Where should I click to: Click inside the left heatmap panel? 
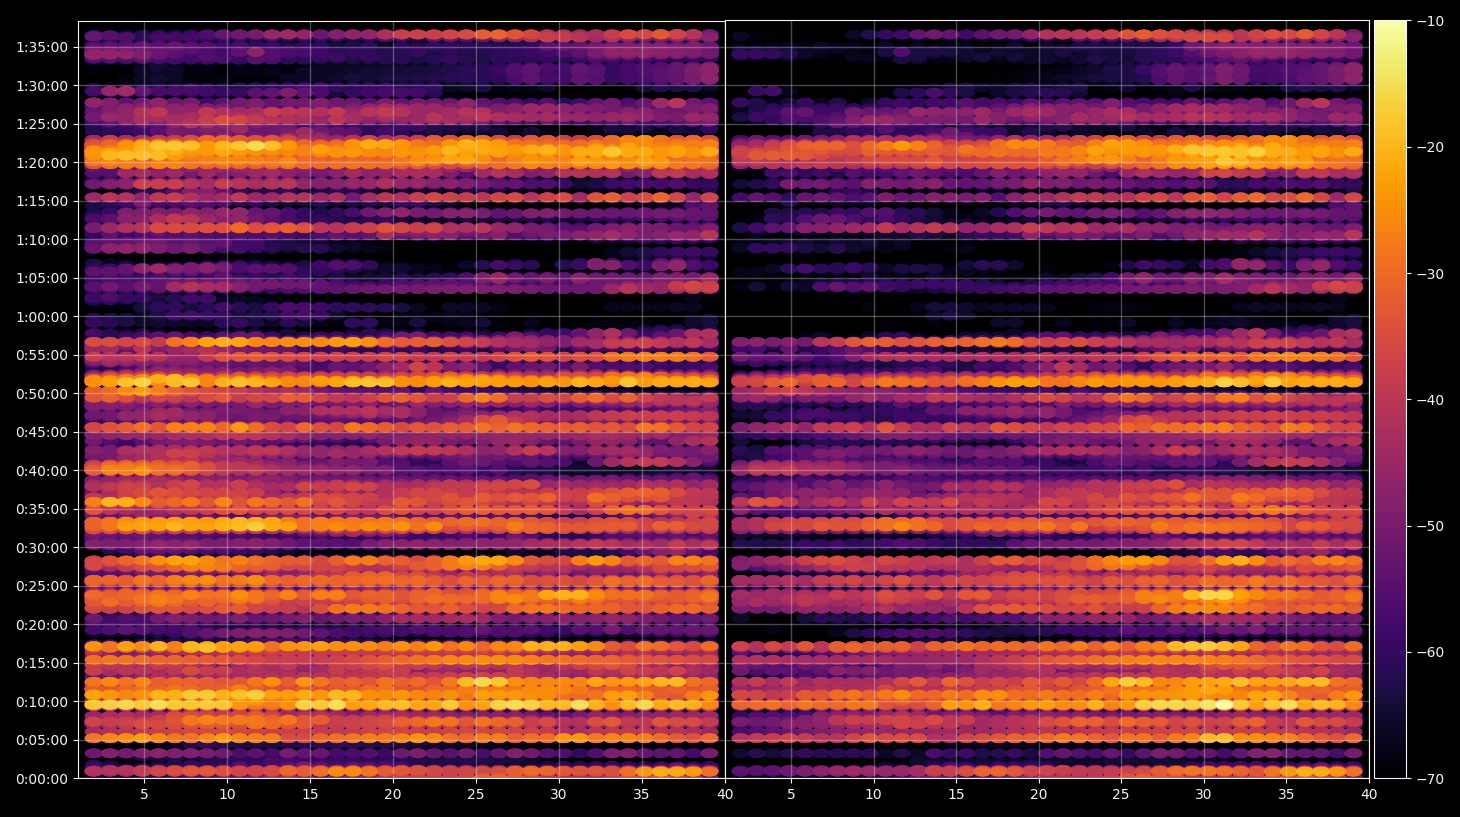[x=401, y=400]
